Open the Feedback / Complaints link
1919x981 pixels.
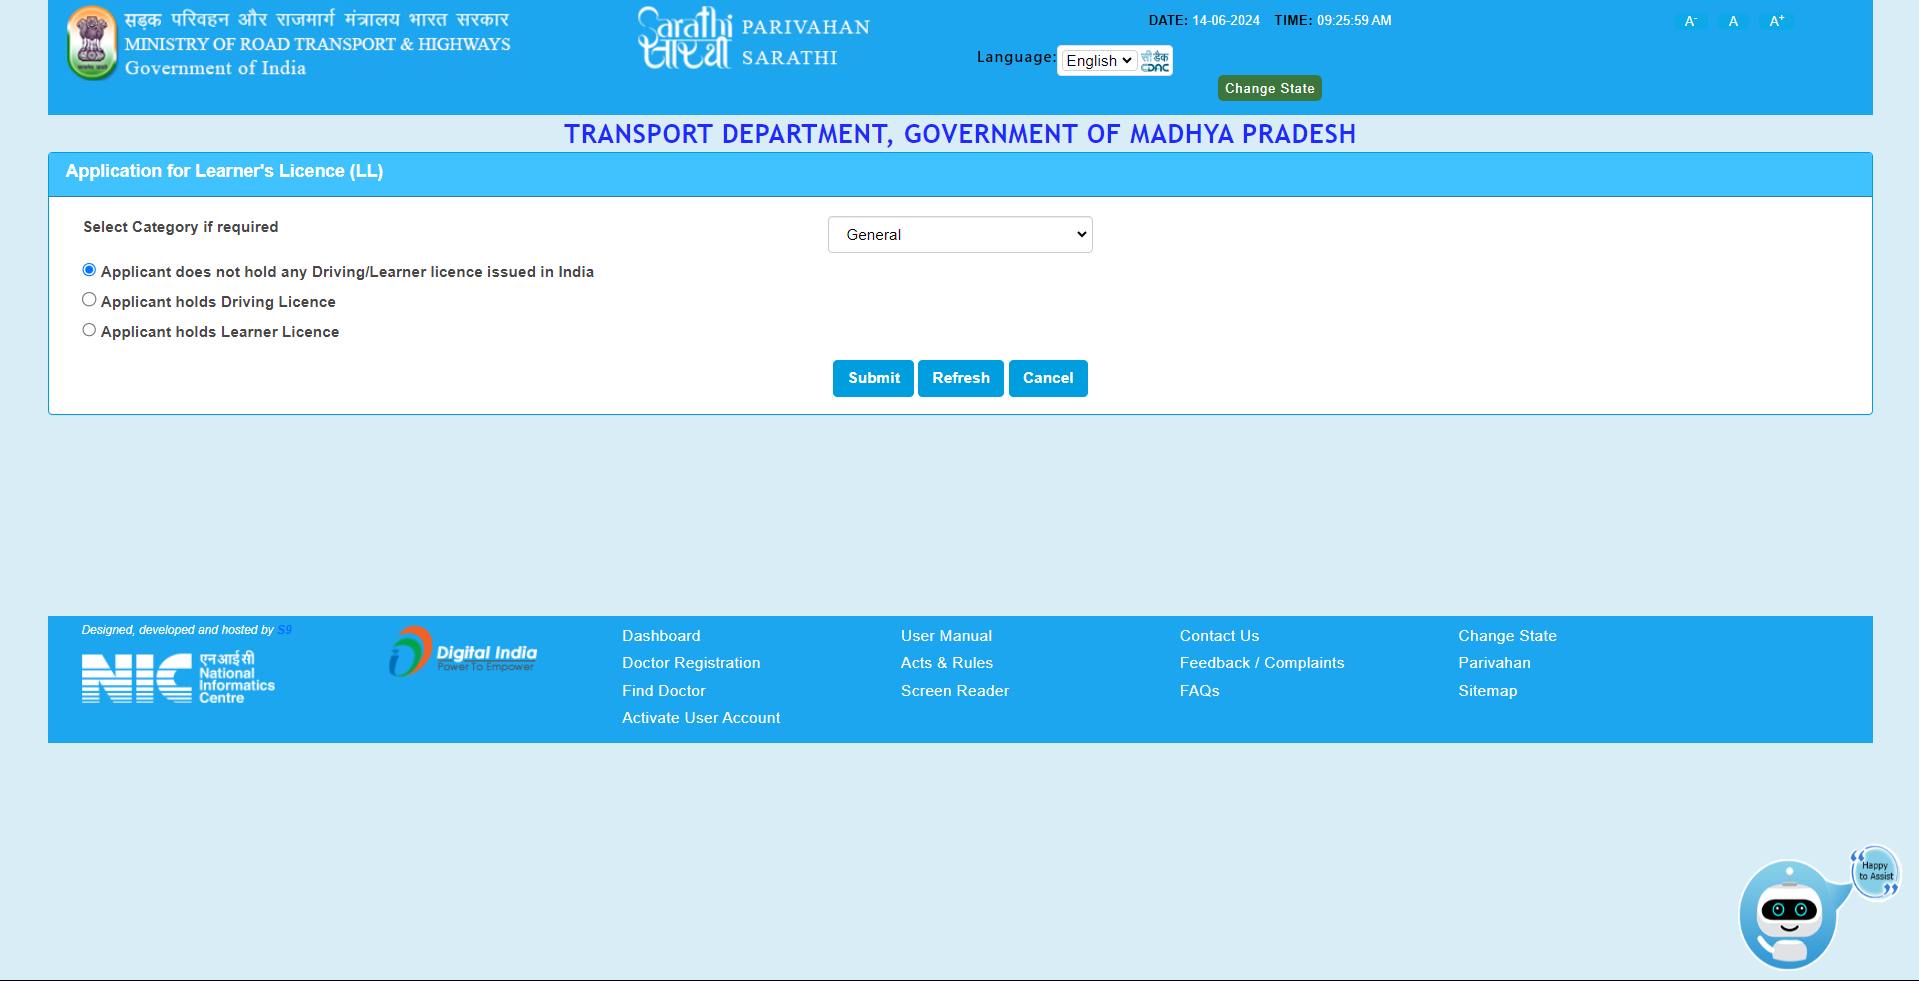click(x=1262, y=663)
